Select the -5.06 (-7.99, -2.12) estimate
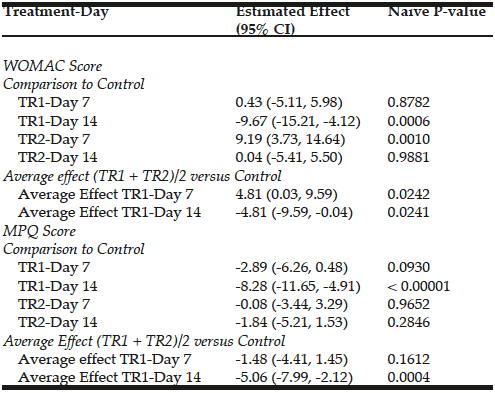 point(294,378)
